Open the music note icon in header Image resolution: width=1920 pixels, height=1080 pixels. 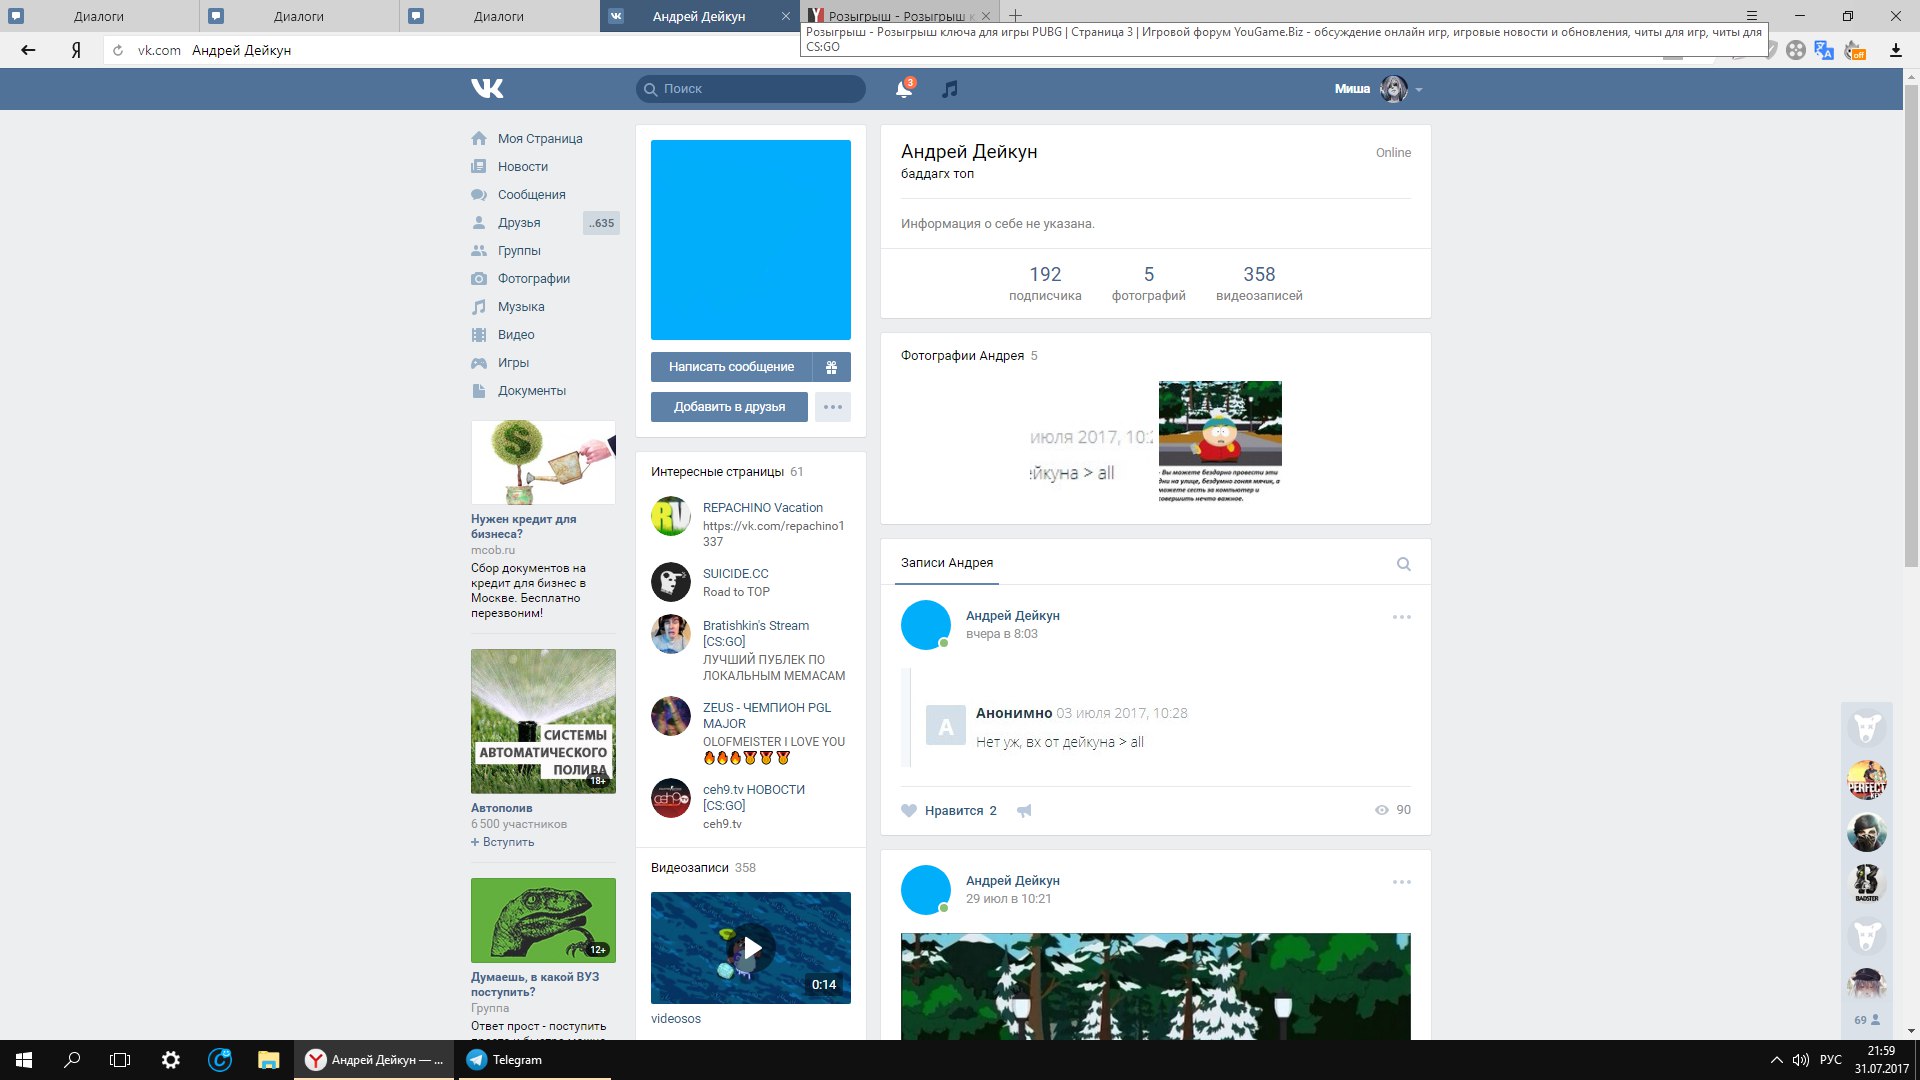tap(950, 89)
